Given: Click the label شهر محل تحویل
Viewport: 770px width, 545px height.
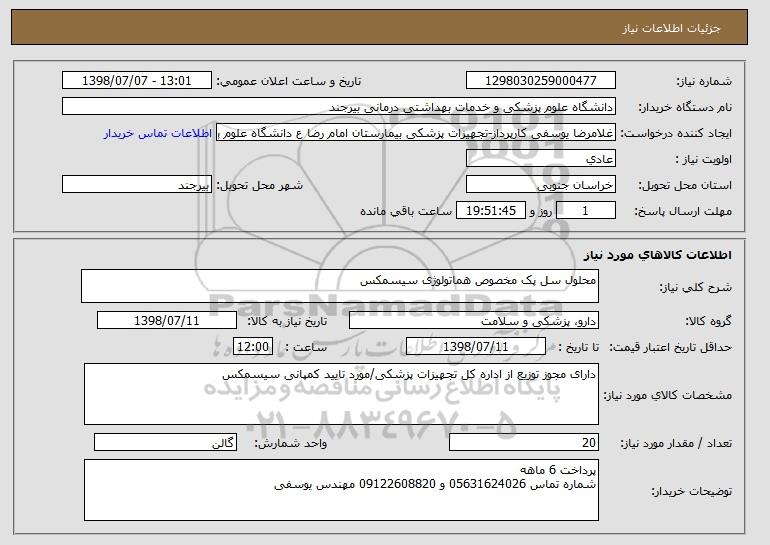Looking at the screenshot, I should pos(260,186).
